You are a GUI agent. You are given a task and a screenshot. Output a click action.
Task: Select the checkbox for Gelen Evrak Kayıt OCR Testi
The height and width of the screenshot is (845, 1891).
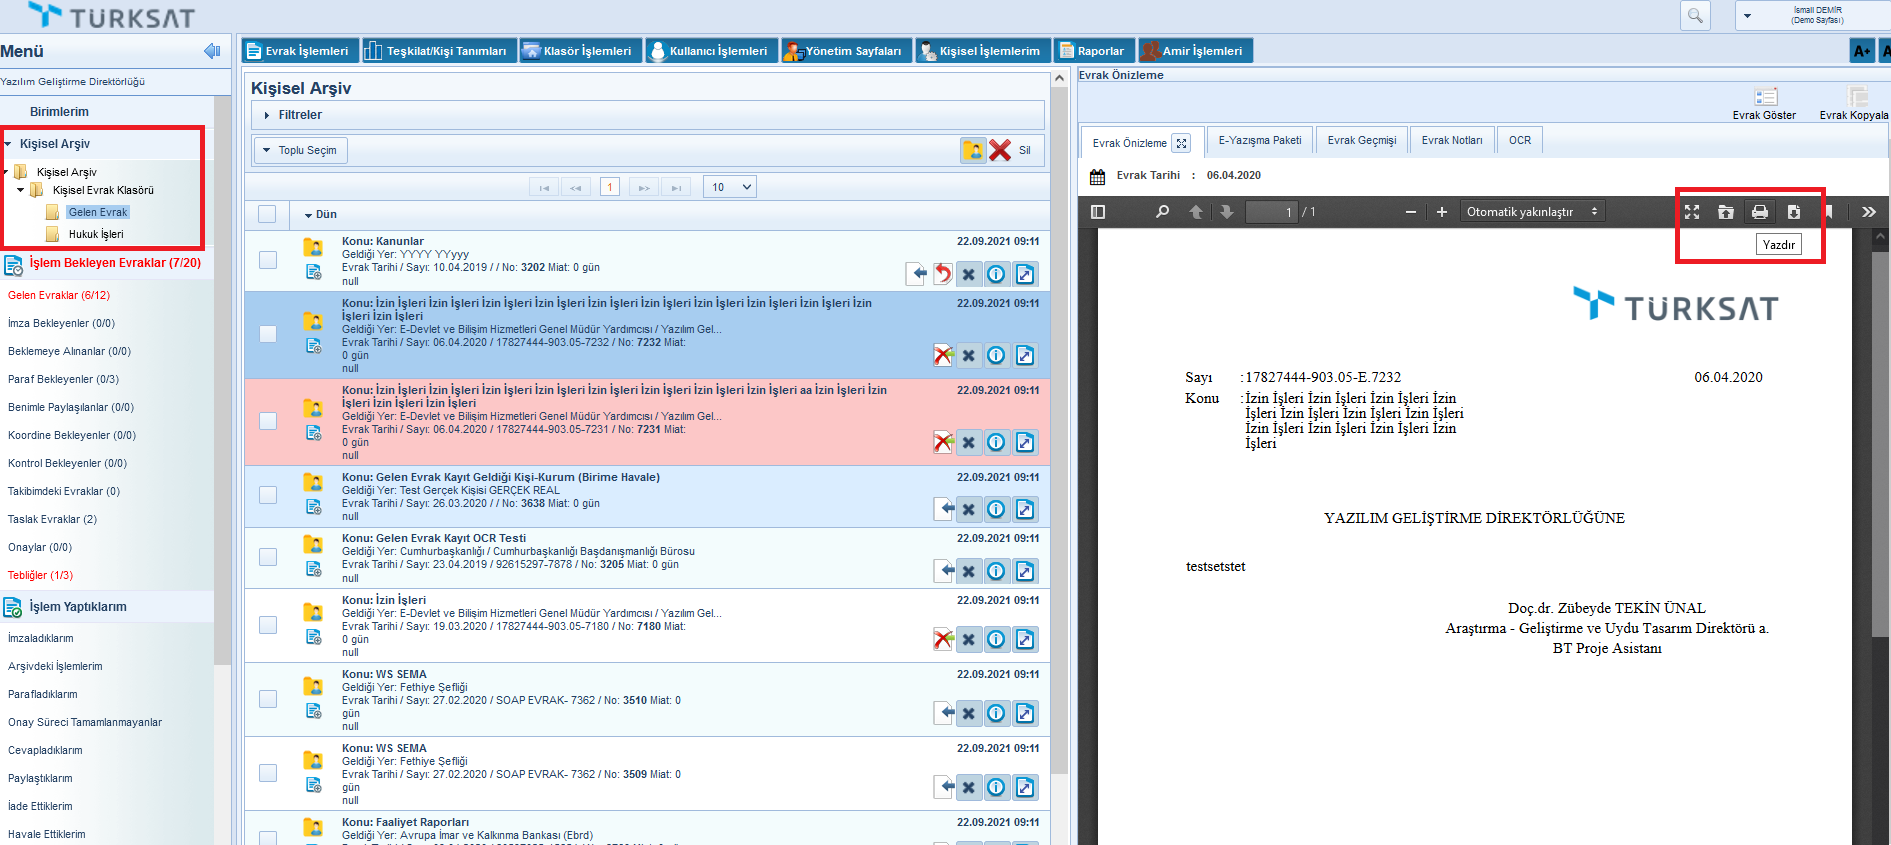[268, 557]
